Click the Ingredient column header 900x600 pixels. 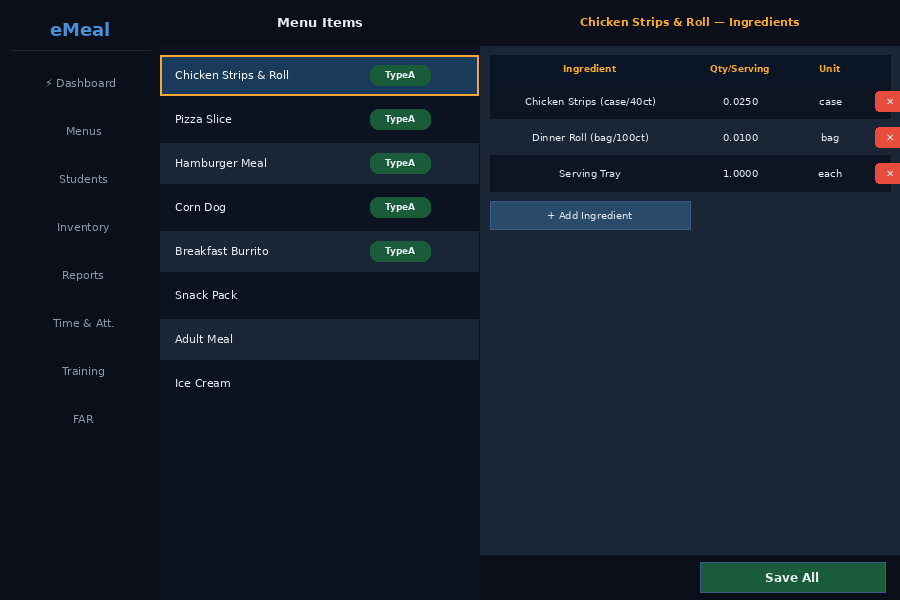click(589, 69)
